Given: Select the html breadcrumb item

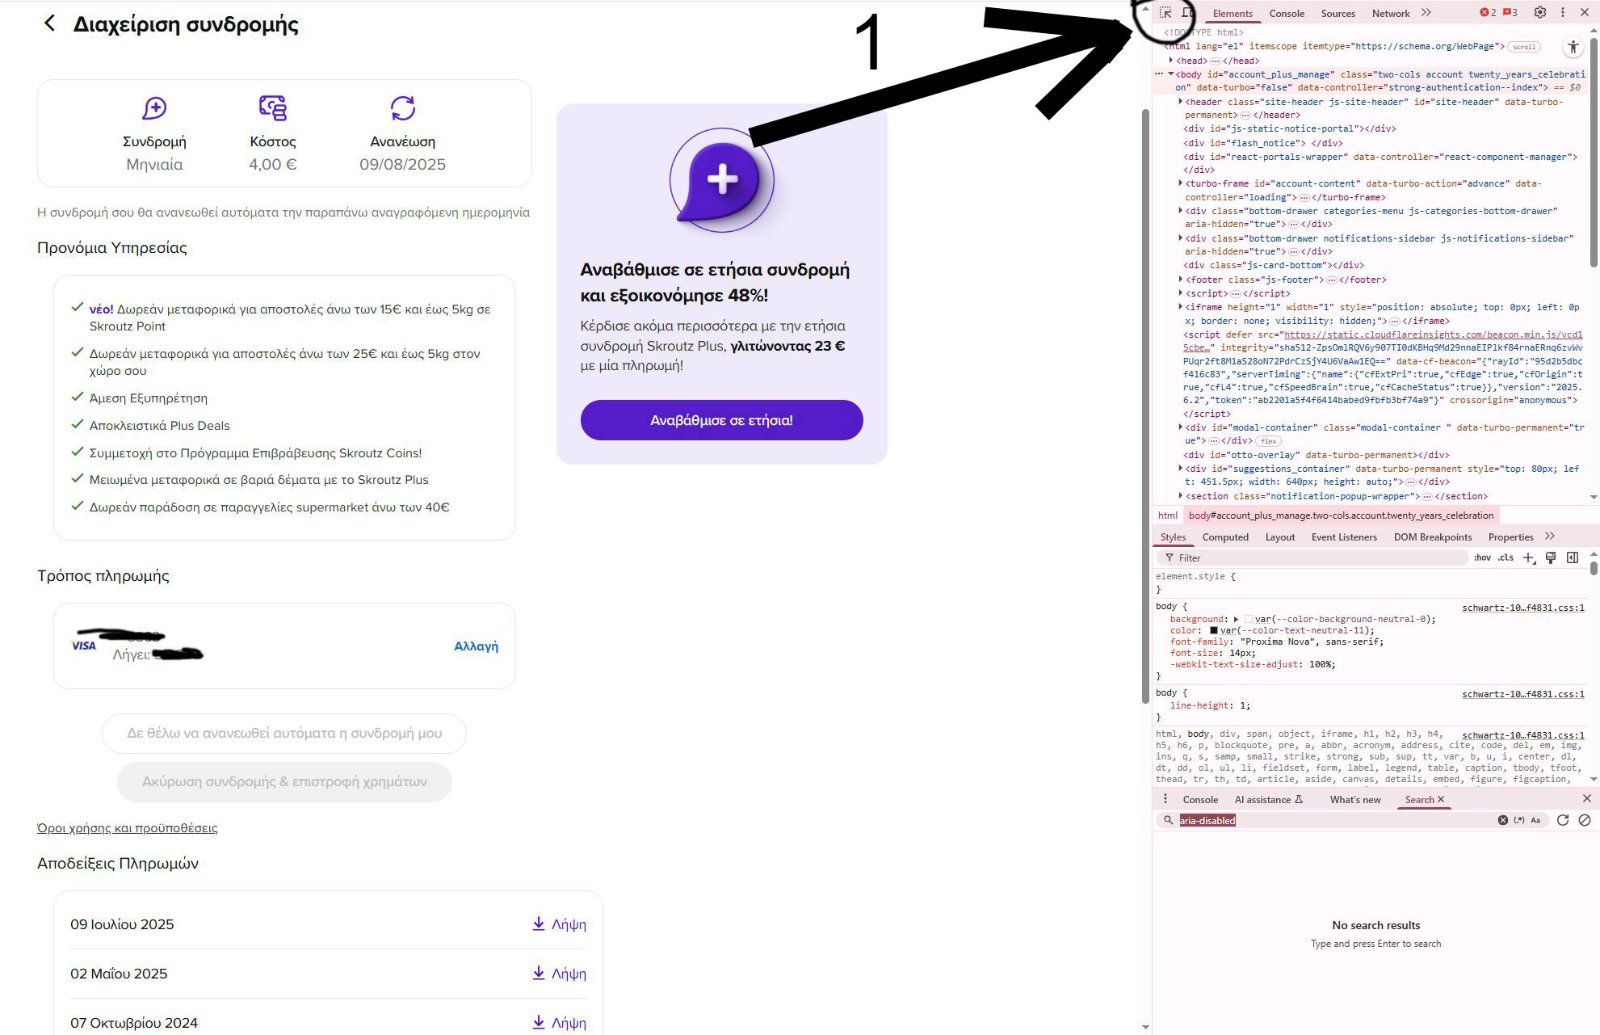Looking at the screenshot, I should point(1168,515).
